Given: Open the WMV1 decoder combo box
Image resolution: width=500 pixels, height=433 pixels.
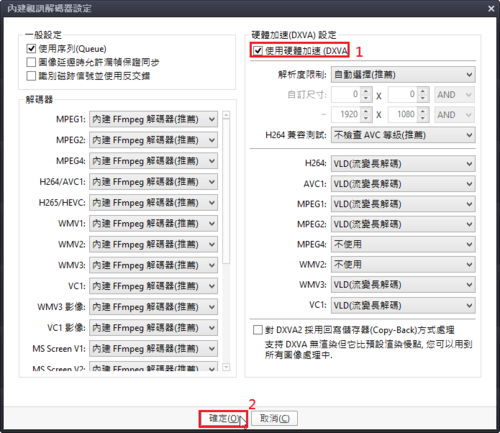Looking at the screenshot, I should click(x=153, y=223).
